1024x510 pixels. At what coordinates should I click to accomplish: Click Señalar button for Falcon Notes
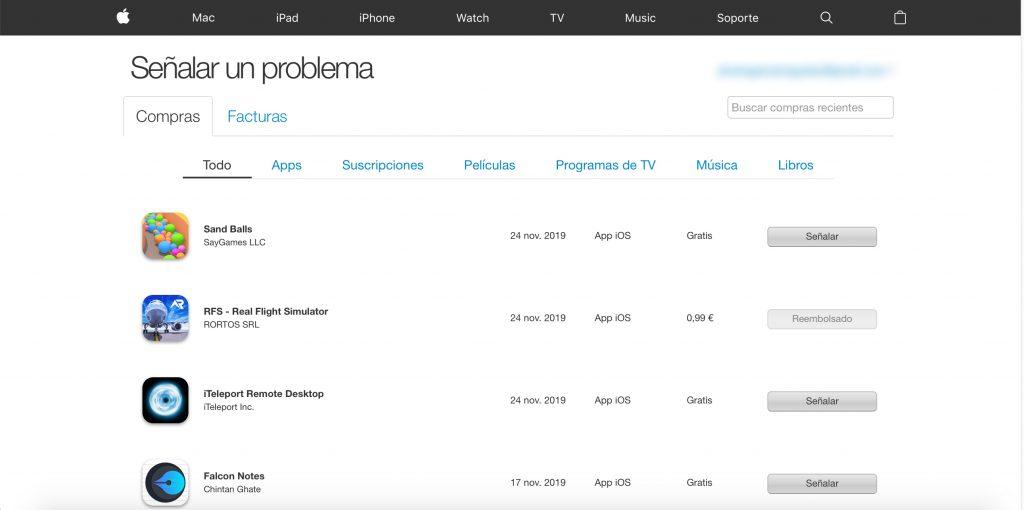822,483
